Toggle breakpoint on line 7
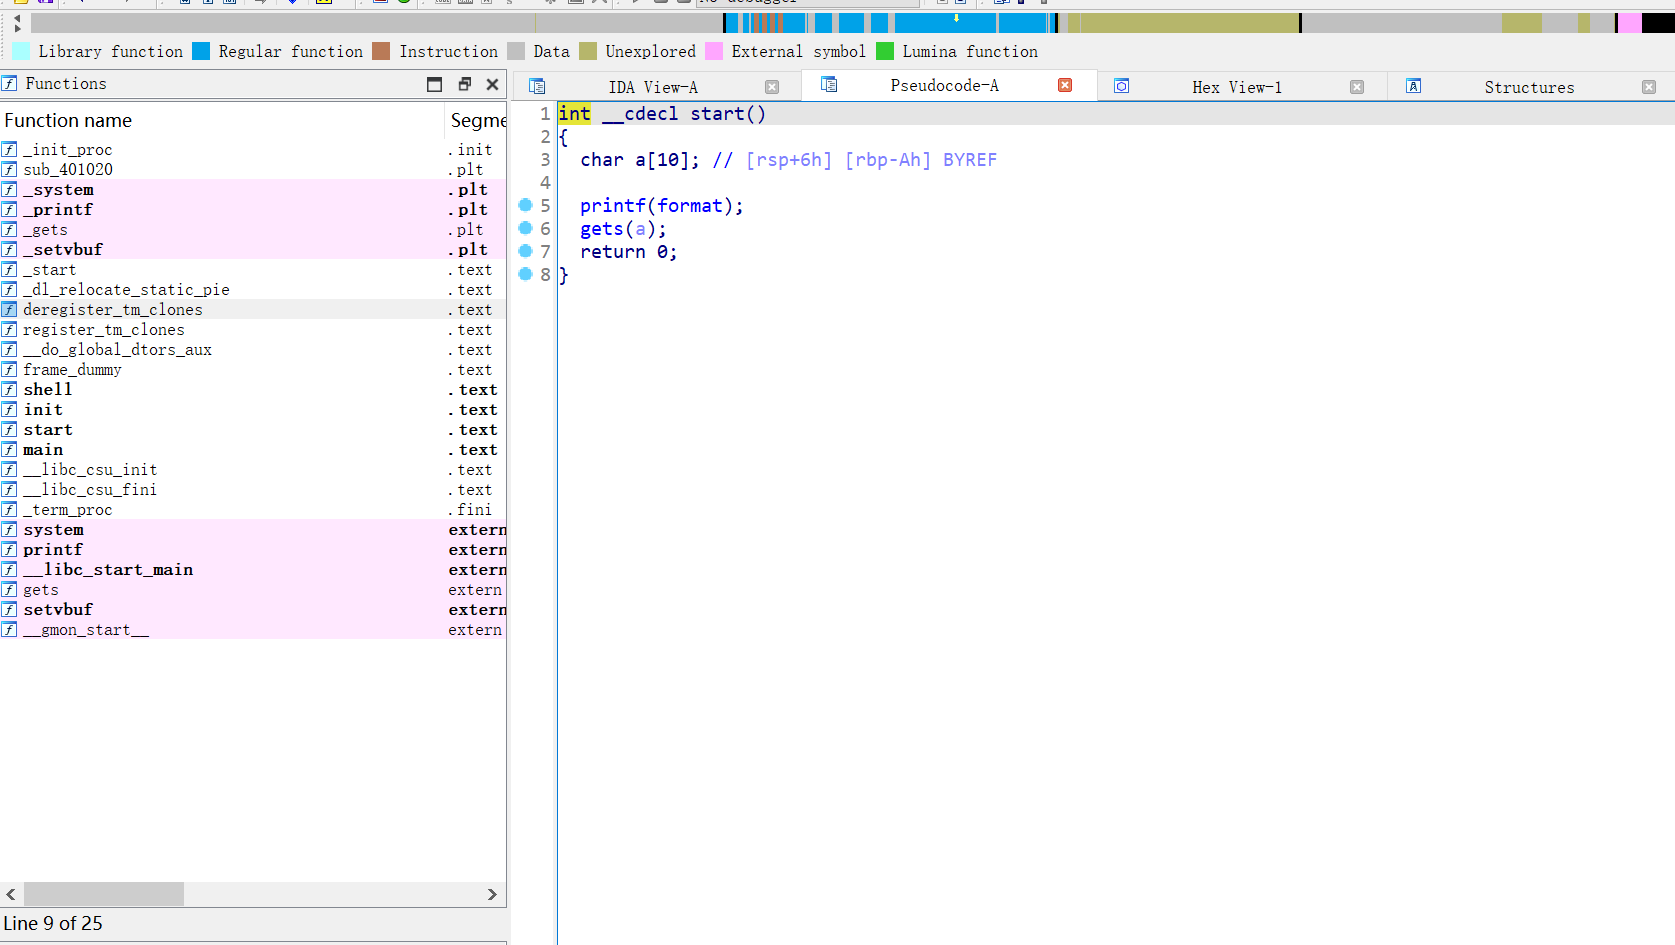This screenshot has height=945, width=1675. 525,251
